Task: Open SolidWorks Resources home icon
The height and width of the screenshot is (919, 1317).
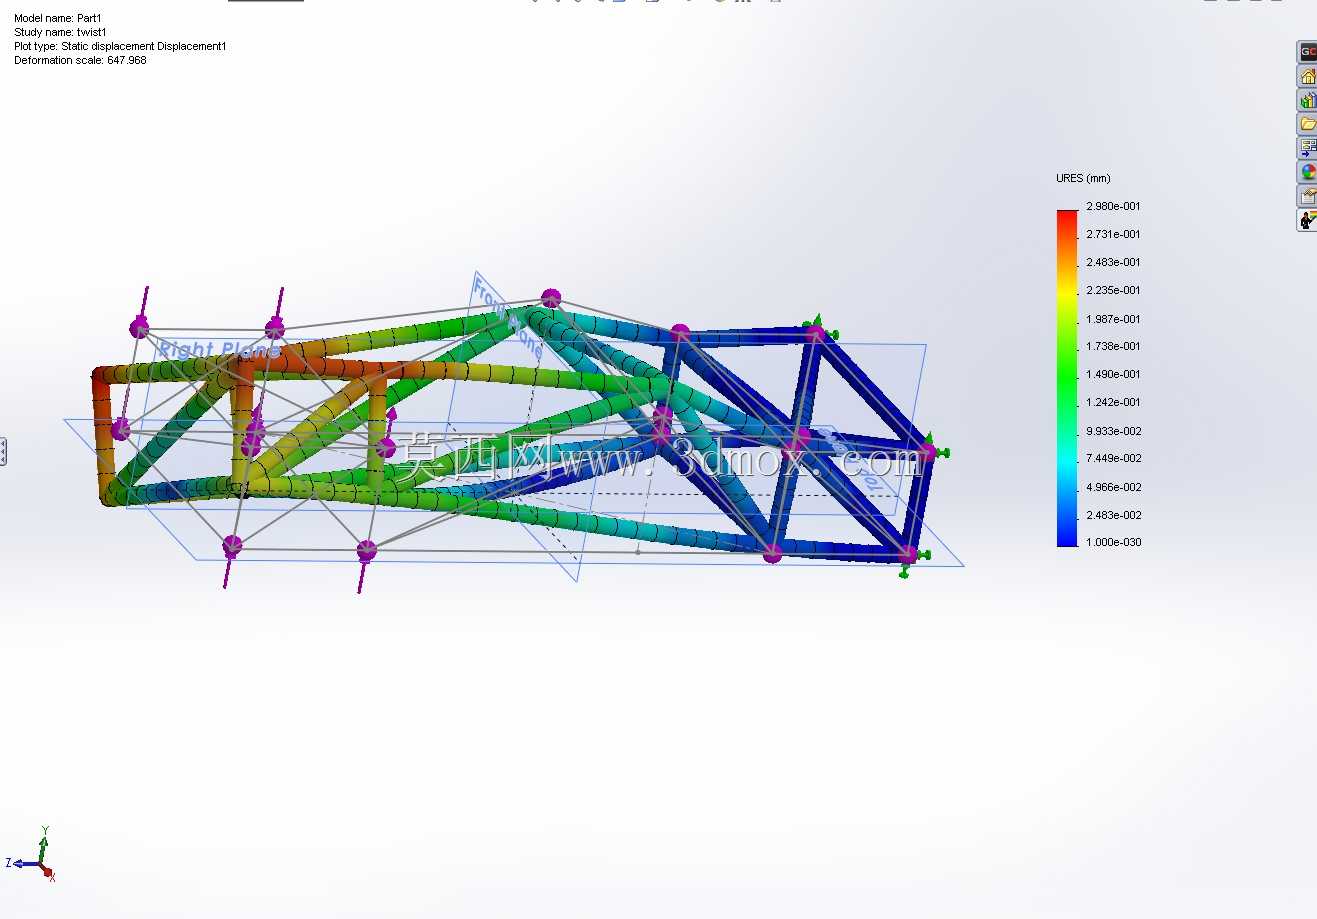Action: coord(1307,76)
